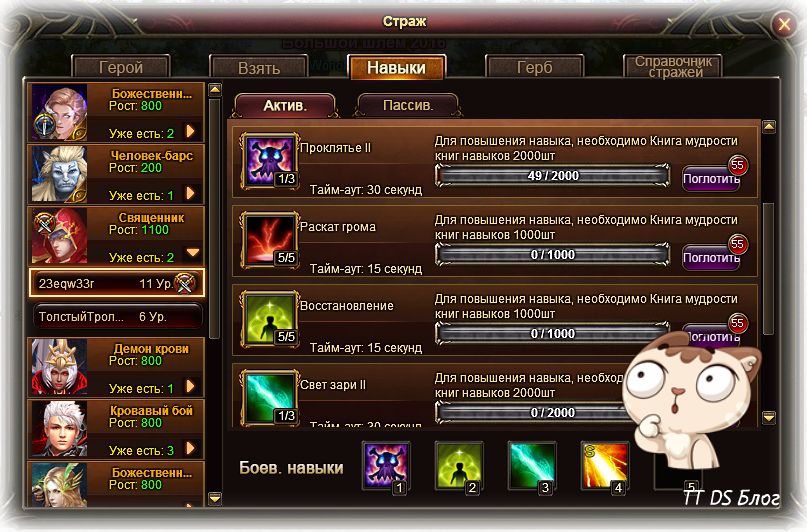Select guard ТолстыйТрол... 6 Ур.
The width and height of the screenshot is (807, 532).
[x=117, y=316]
